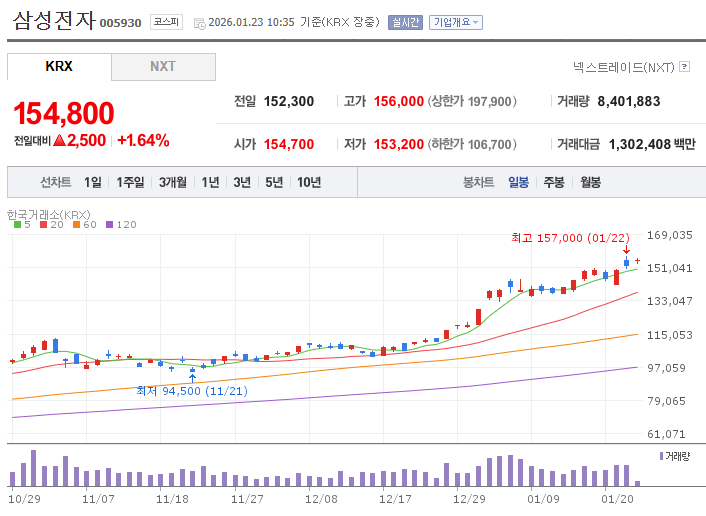Click the 전일 value 152,300

[x=289, y=101]
